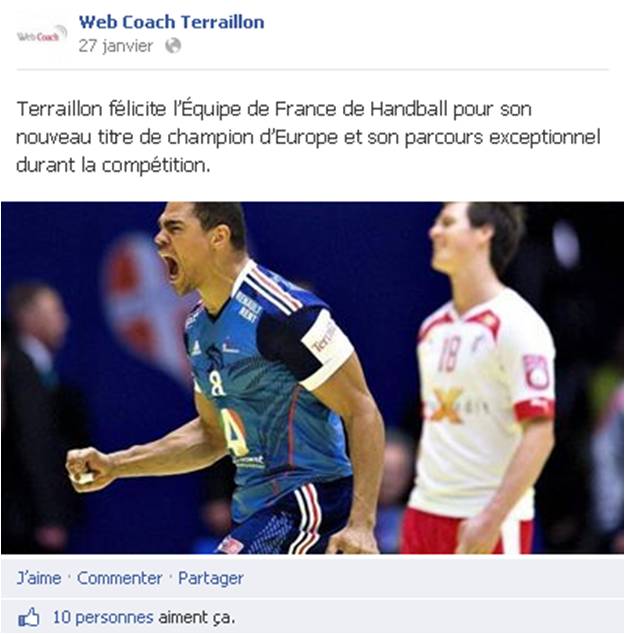Click the red emblem on white sleeve
Image resolution: width=625 pixels, height=634 pixels.
pyautogui.click(x=537, y=372)
